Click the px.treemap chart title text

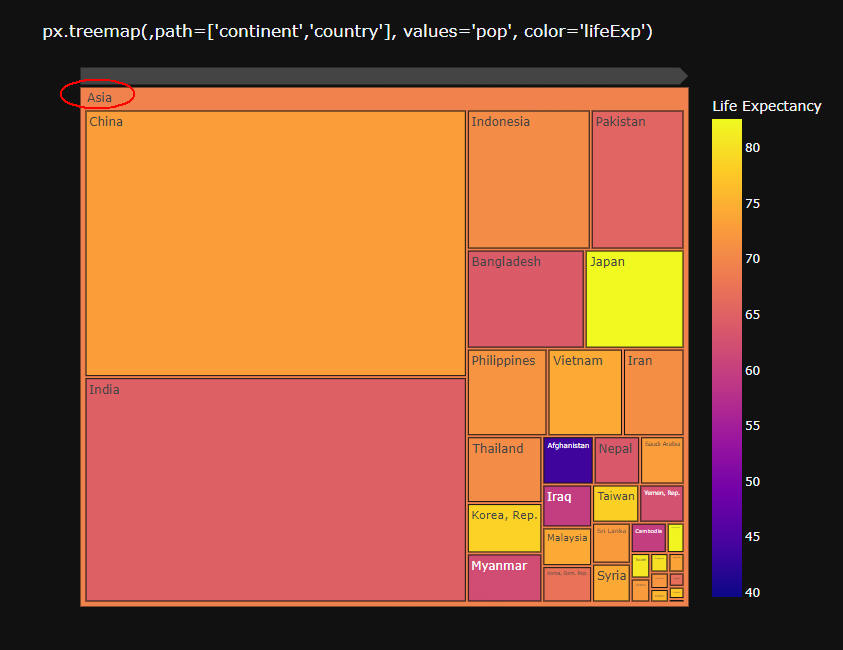[347, 31]
